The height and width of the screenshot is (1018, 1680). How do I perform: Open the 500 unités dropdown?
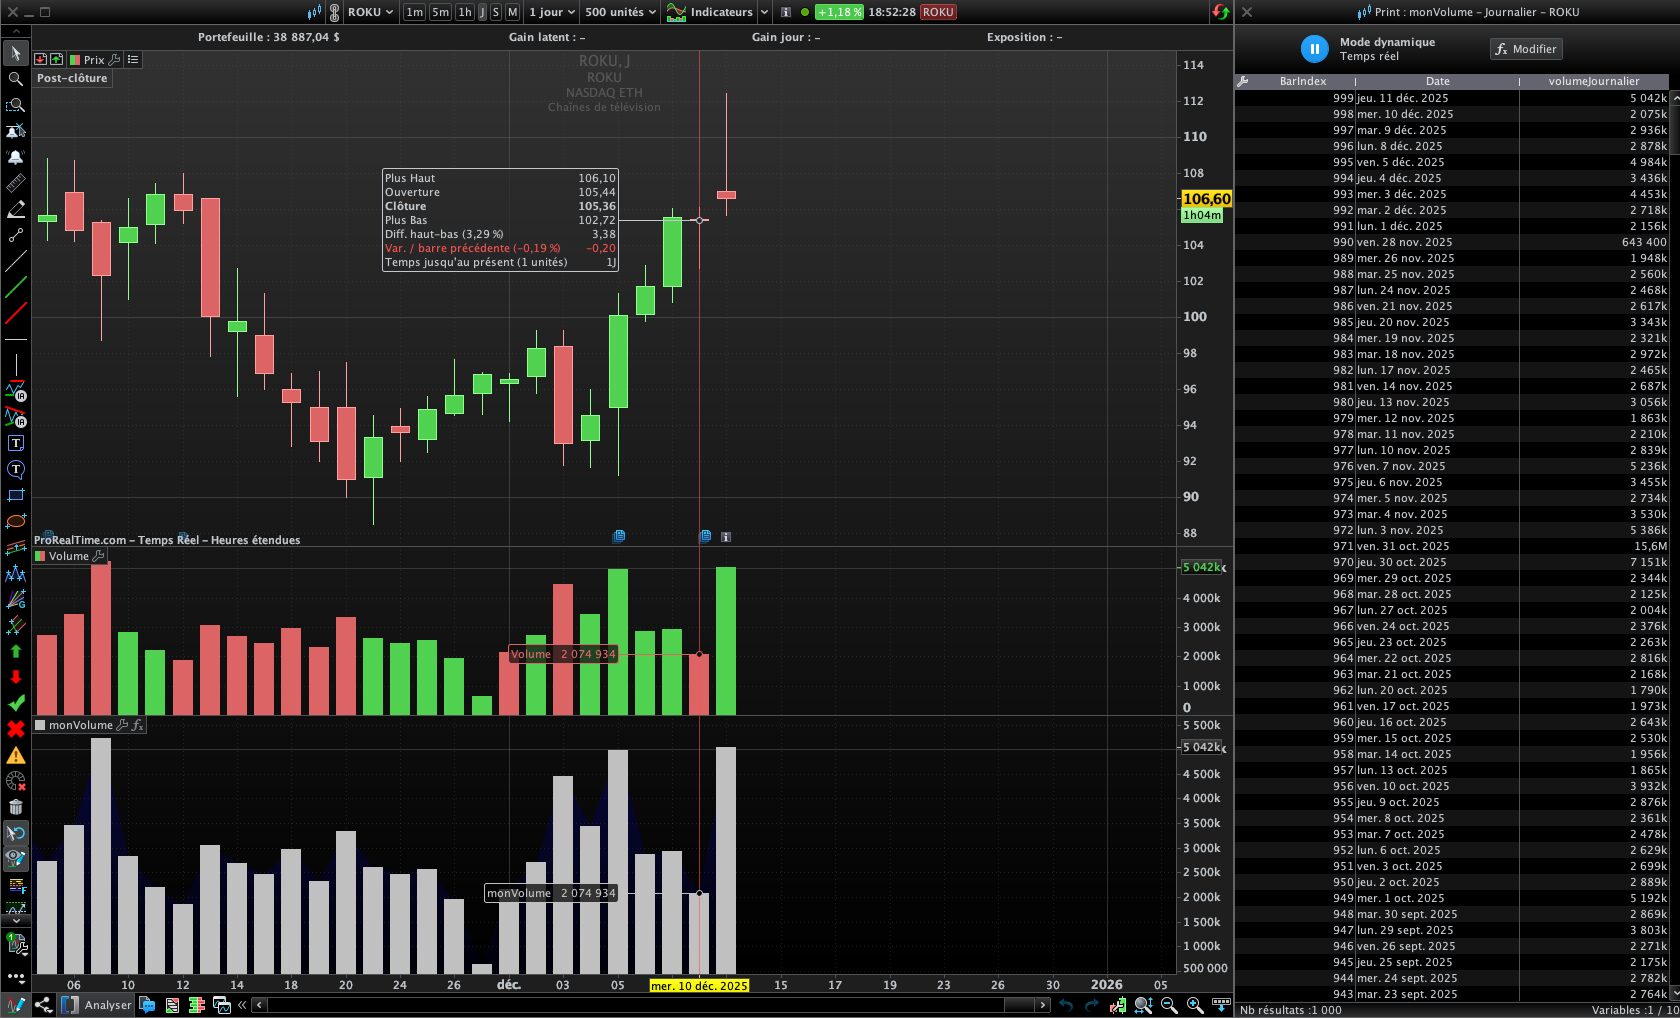tap(620, 12)
